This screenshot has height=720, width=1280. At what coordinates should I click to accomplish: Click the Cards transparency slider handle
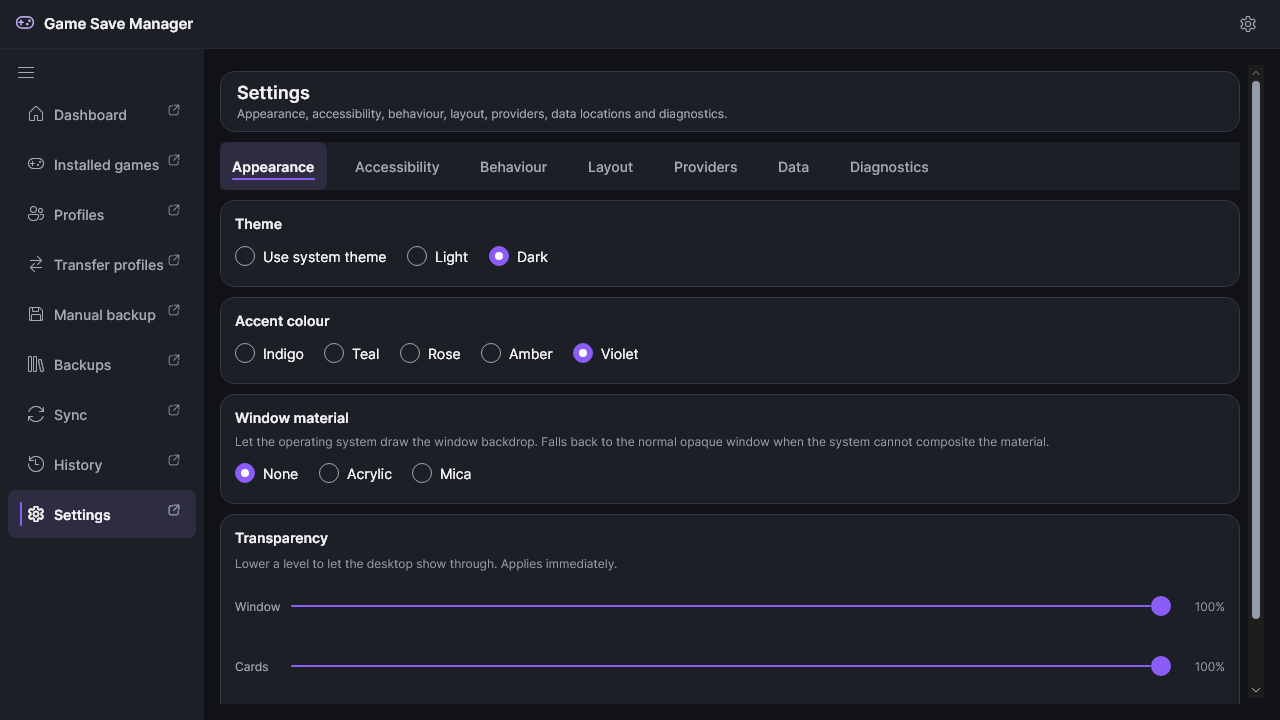1161,666
